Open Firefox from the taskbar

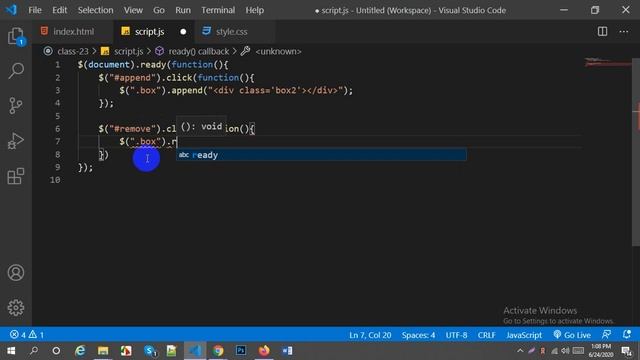coord(264,351)
